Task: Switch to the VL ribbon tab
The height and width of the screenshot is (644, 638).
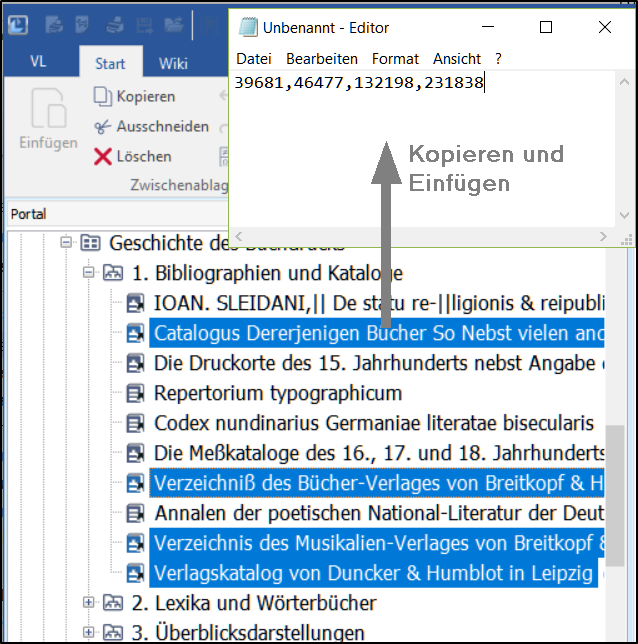Action: point(38,62)
